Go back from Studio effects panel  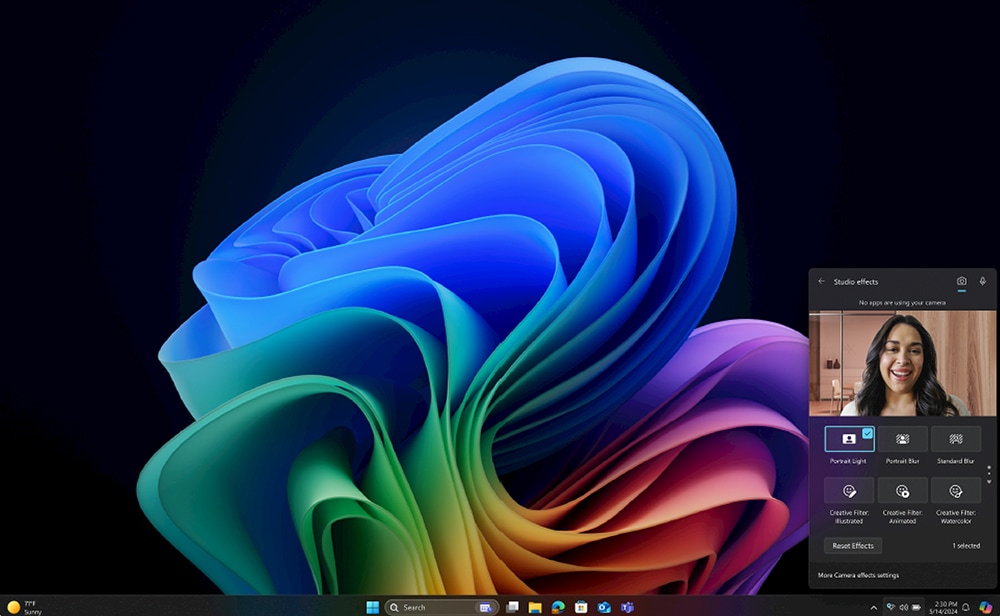[x=821, y=281]
